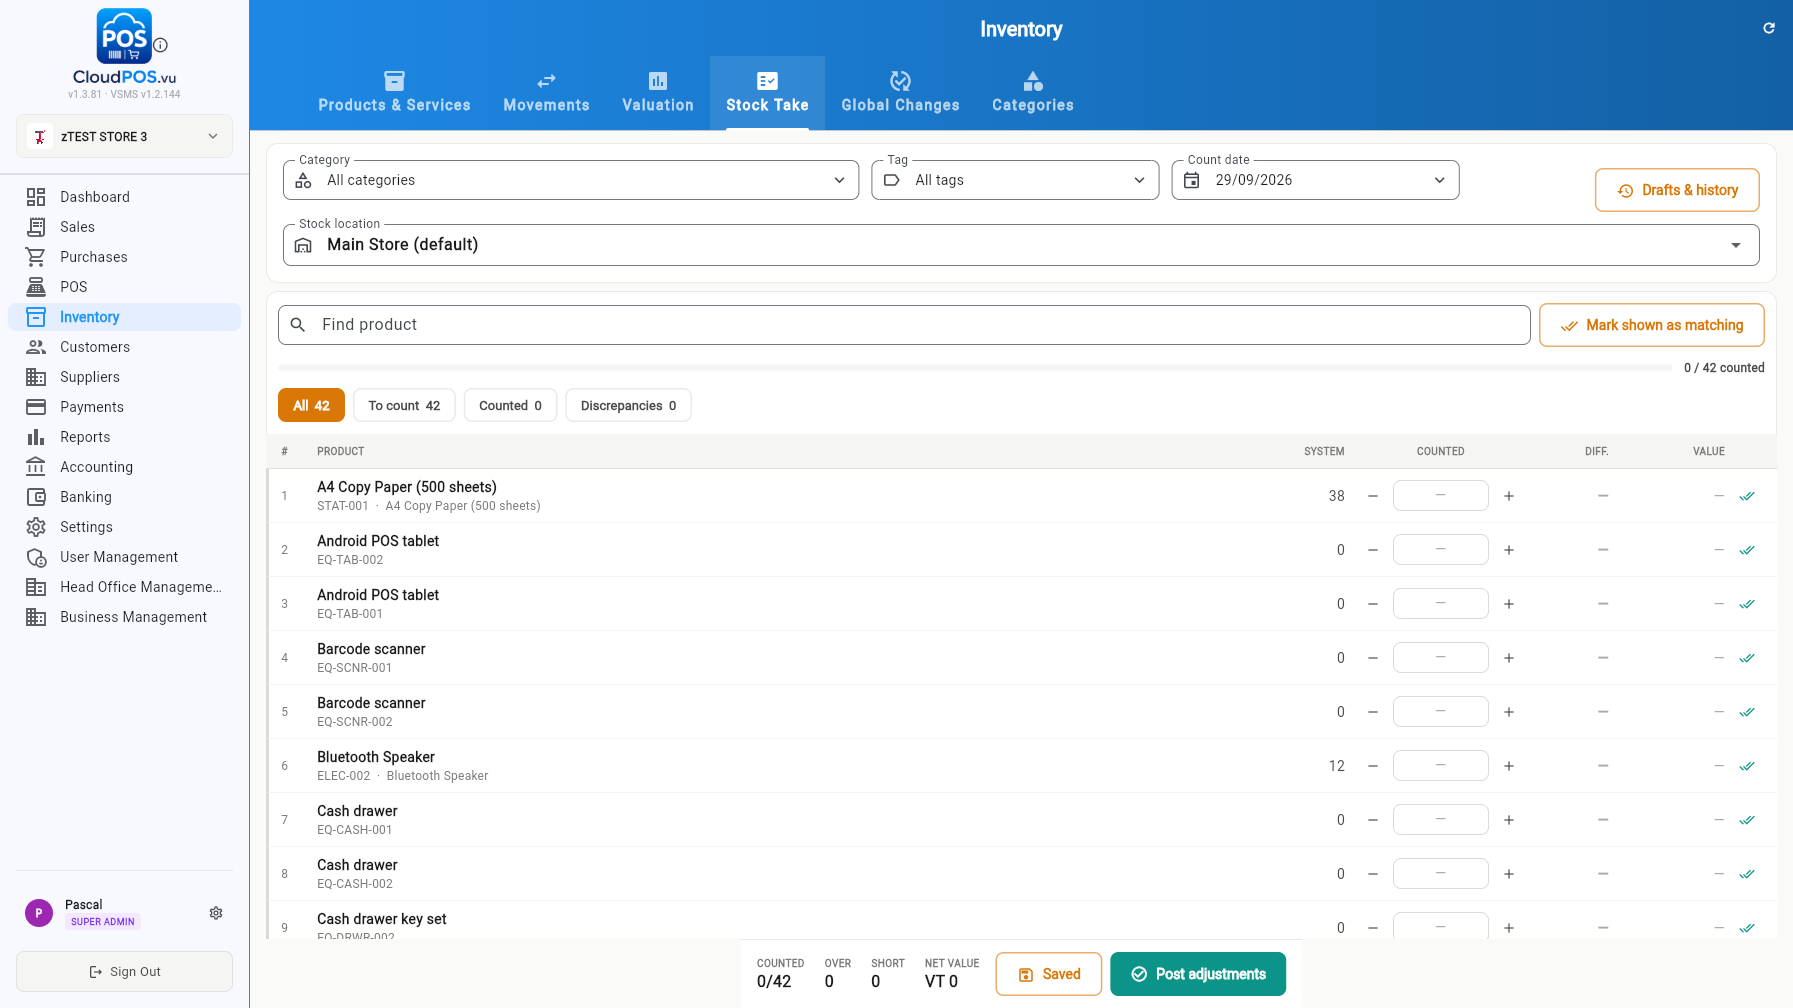Increase counted quantity for A4 Copy Paper
1793x1008 pixels.
click(1509, 496)
